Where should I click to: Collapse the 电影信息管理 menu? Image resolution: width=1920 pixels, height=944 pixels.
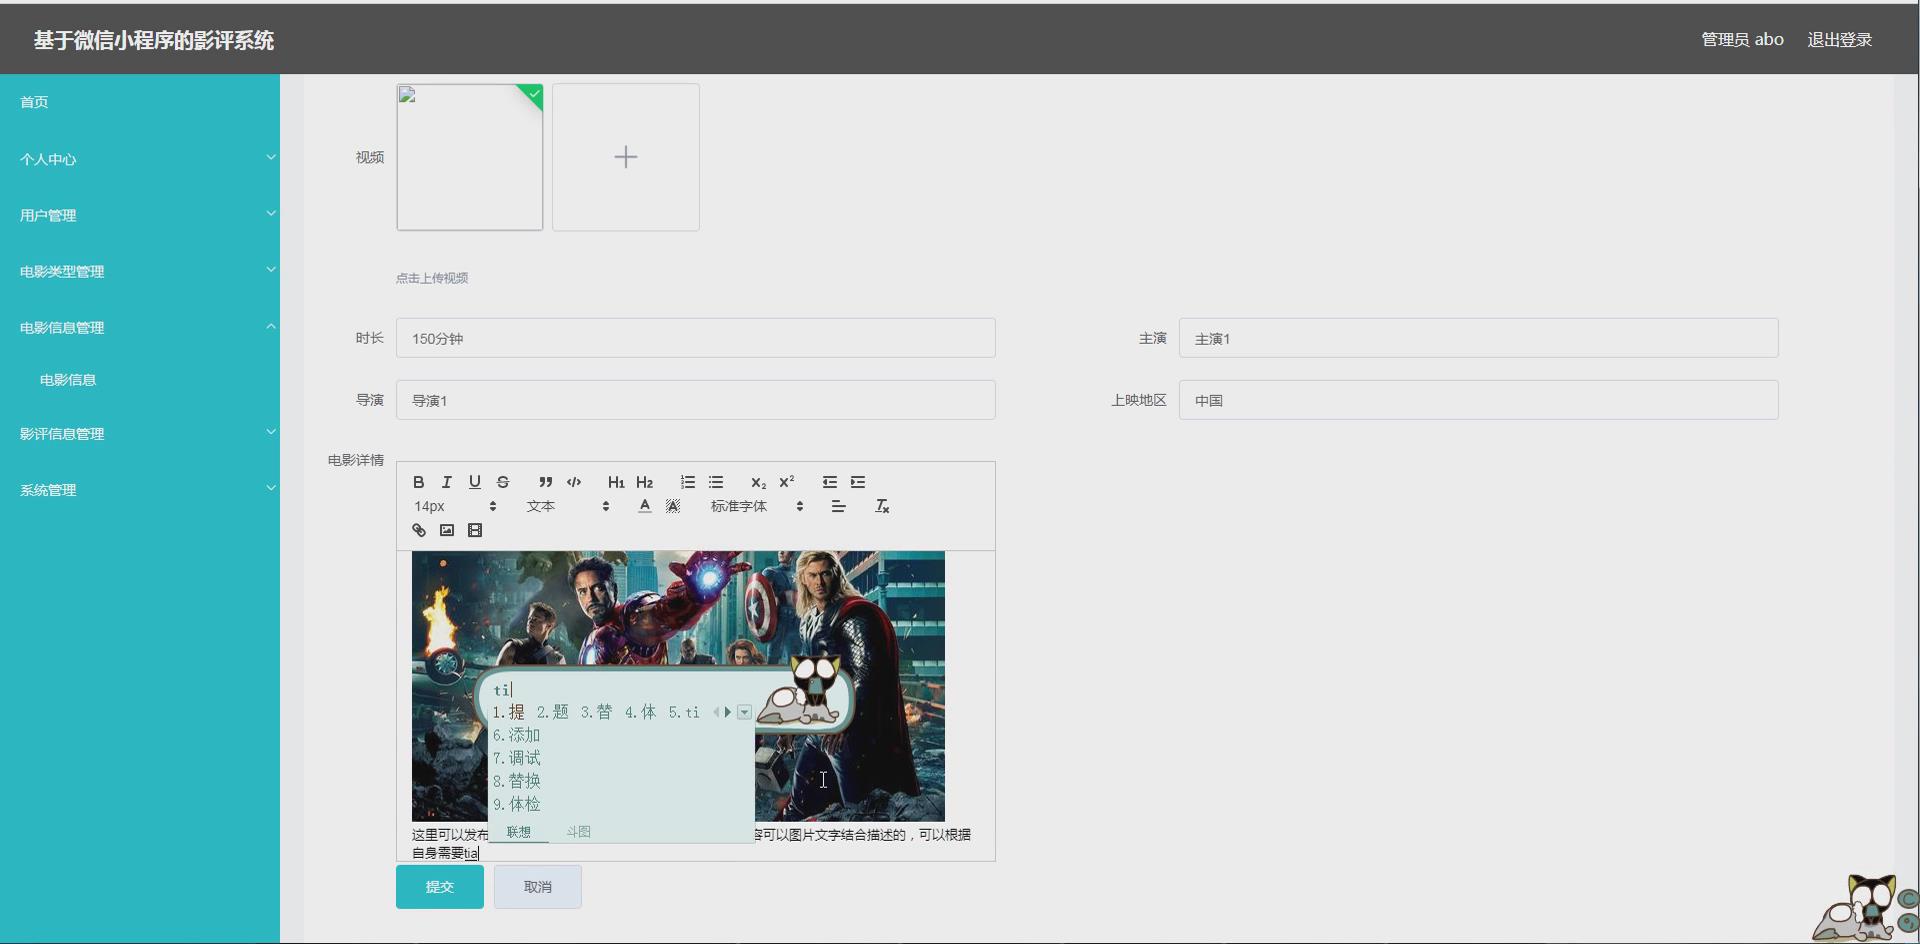(x=140, y=327)
